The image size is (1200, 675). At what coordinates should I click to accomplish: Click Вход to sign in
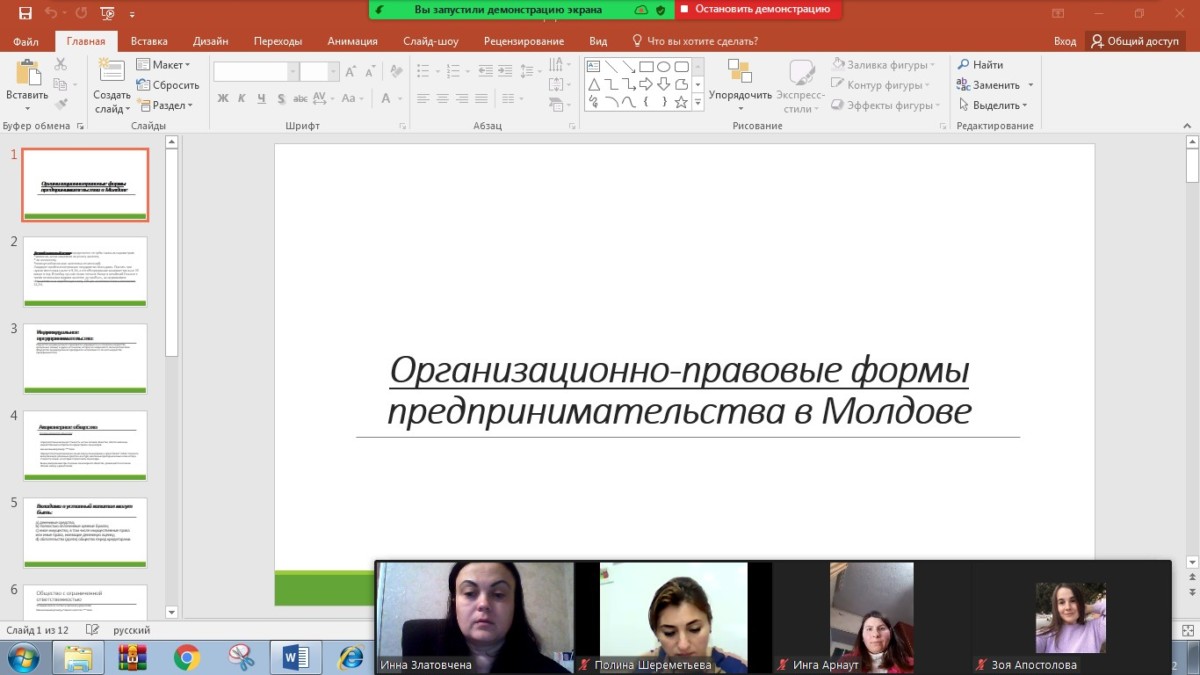1065,41
